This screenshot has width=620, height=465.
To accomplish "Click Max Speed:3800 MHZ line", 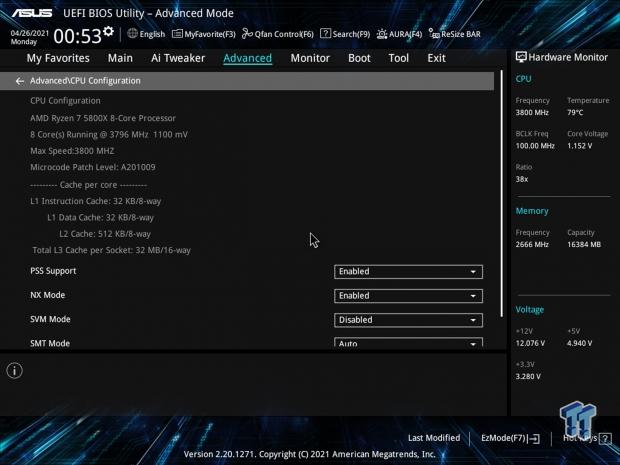I will pyautogui.click(x=72, y=151).
